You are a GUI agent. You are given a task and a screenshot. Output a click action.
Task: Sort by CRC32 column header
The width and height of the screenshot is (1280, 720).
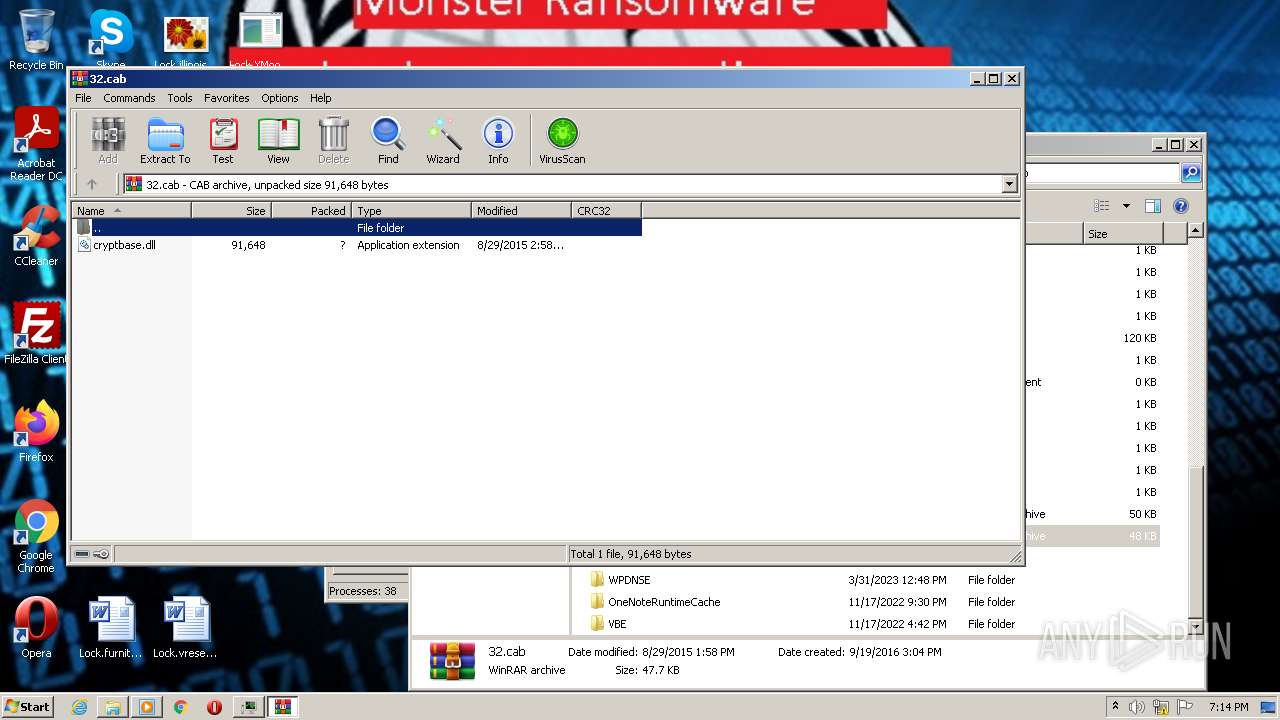tap(606, 211)
